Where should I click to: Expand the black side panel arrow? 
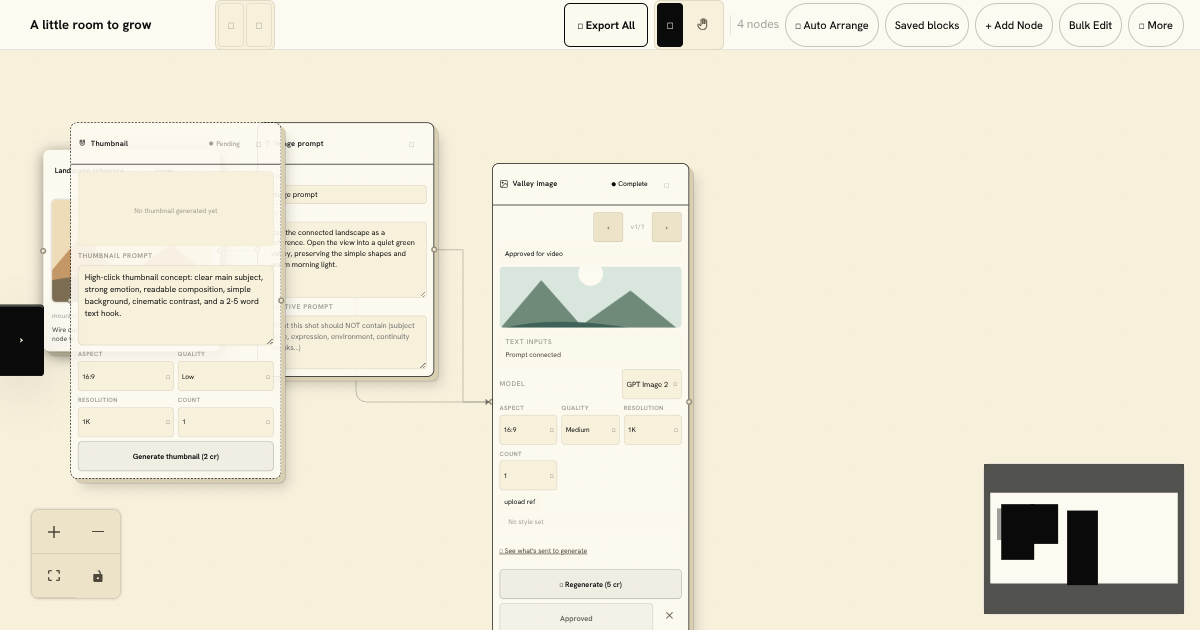pos(22,340)
